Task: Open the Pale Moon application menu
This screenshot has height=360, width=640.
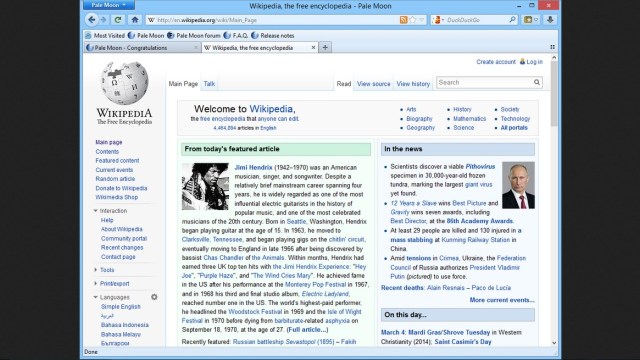Action: (108, 5)
